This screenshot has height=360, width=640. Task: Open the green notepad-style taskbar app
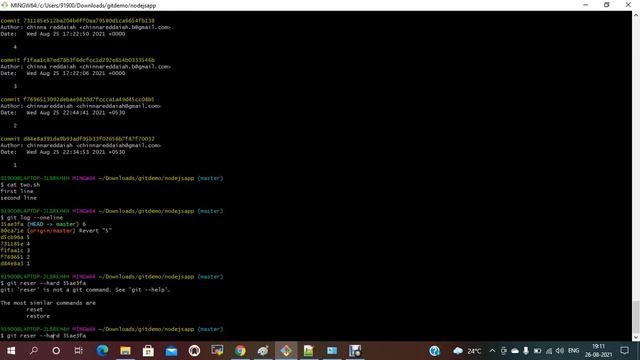(309, 351)
